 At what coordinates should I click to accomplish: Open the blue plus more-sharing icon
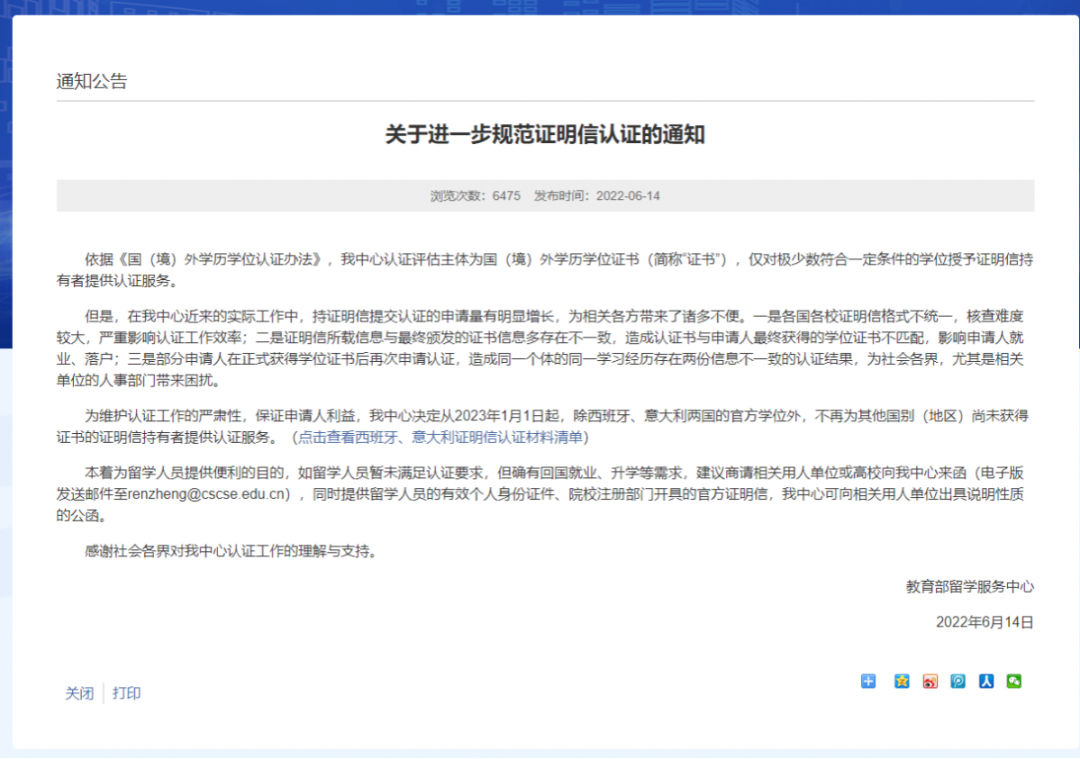click(868, 681)
